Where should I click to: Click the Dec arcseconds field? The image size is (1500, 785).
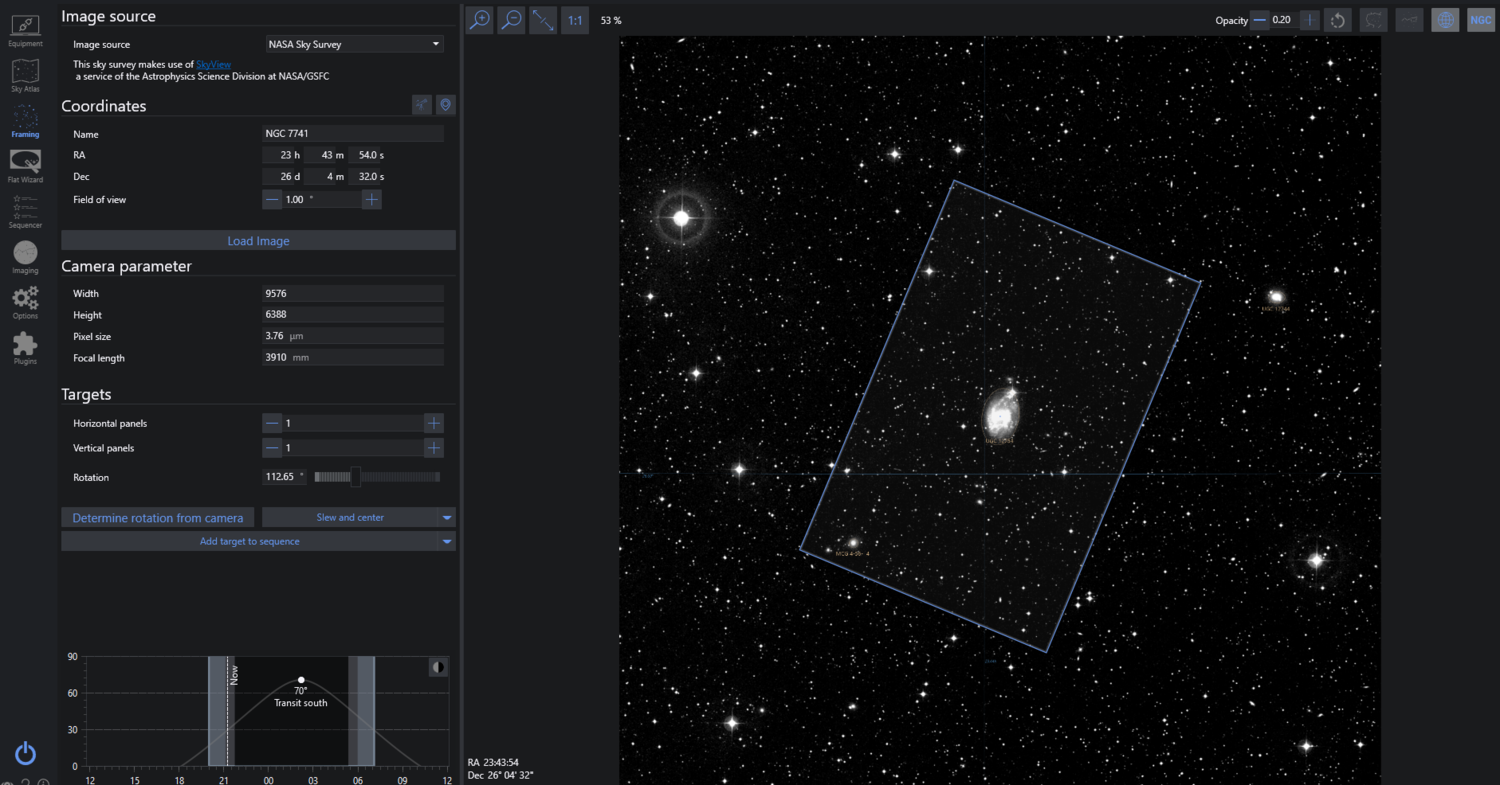click(368, 177)
